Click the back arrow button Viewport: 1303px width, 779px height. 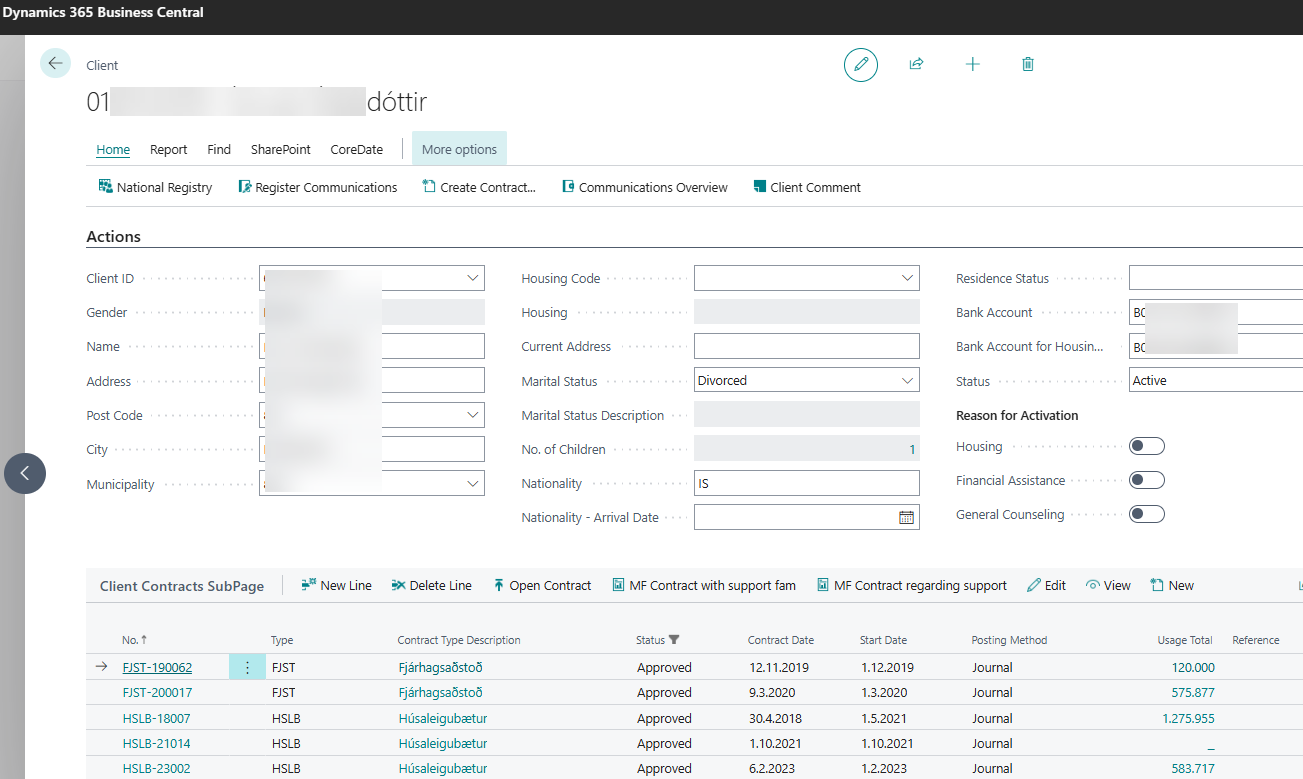tap(55, 63)
